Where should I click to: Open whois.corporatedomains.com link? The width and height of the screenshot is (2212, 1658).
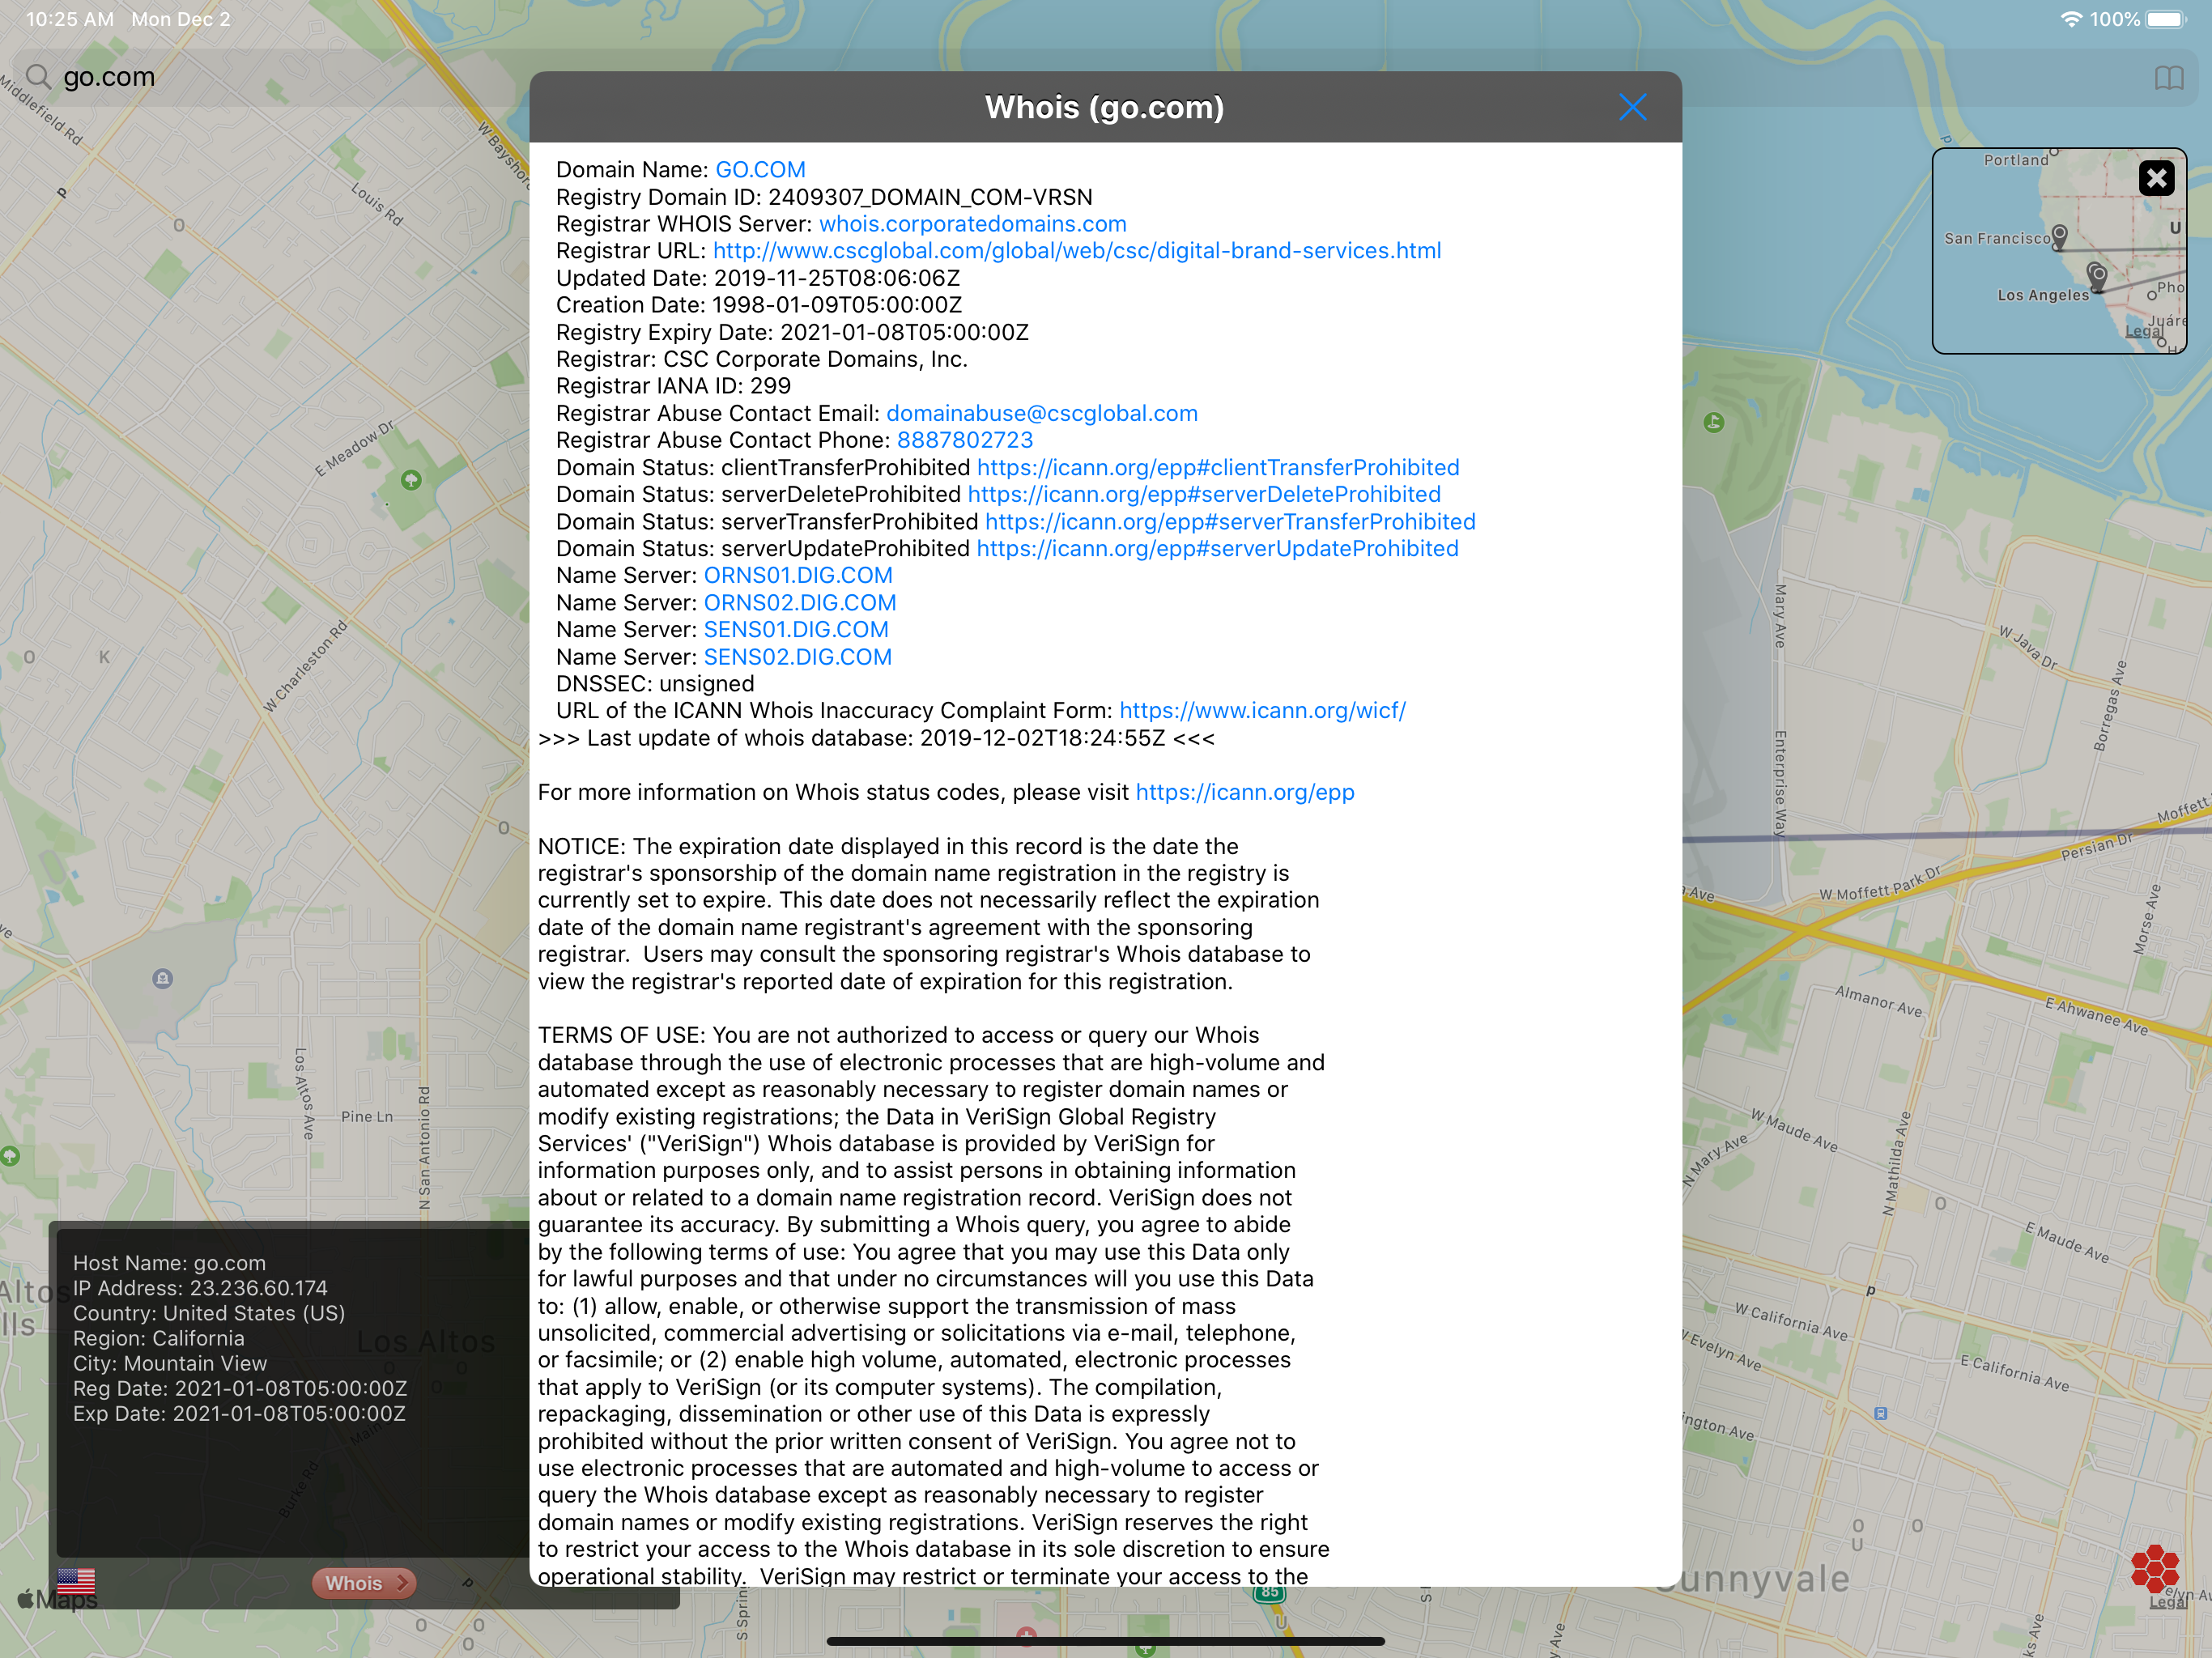click(972, 224)
